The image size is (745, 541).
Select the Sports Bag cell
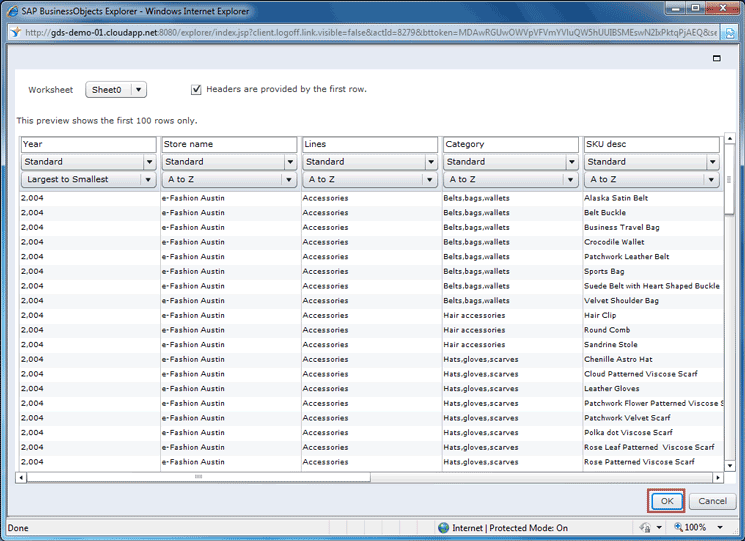[604, 272]
